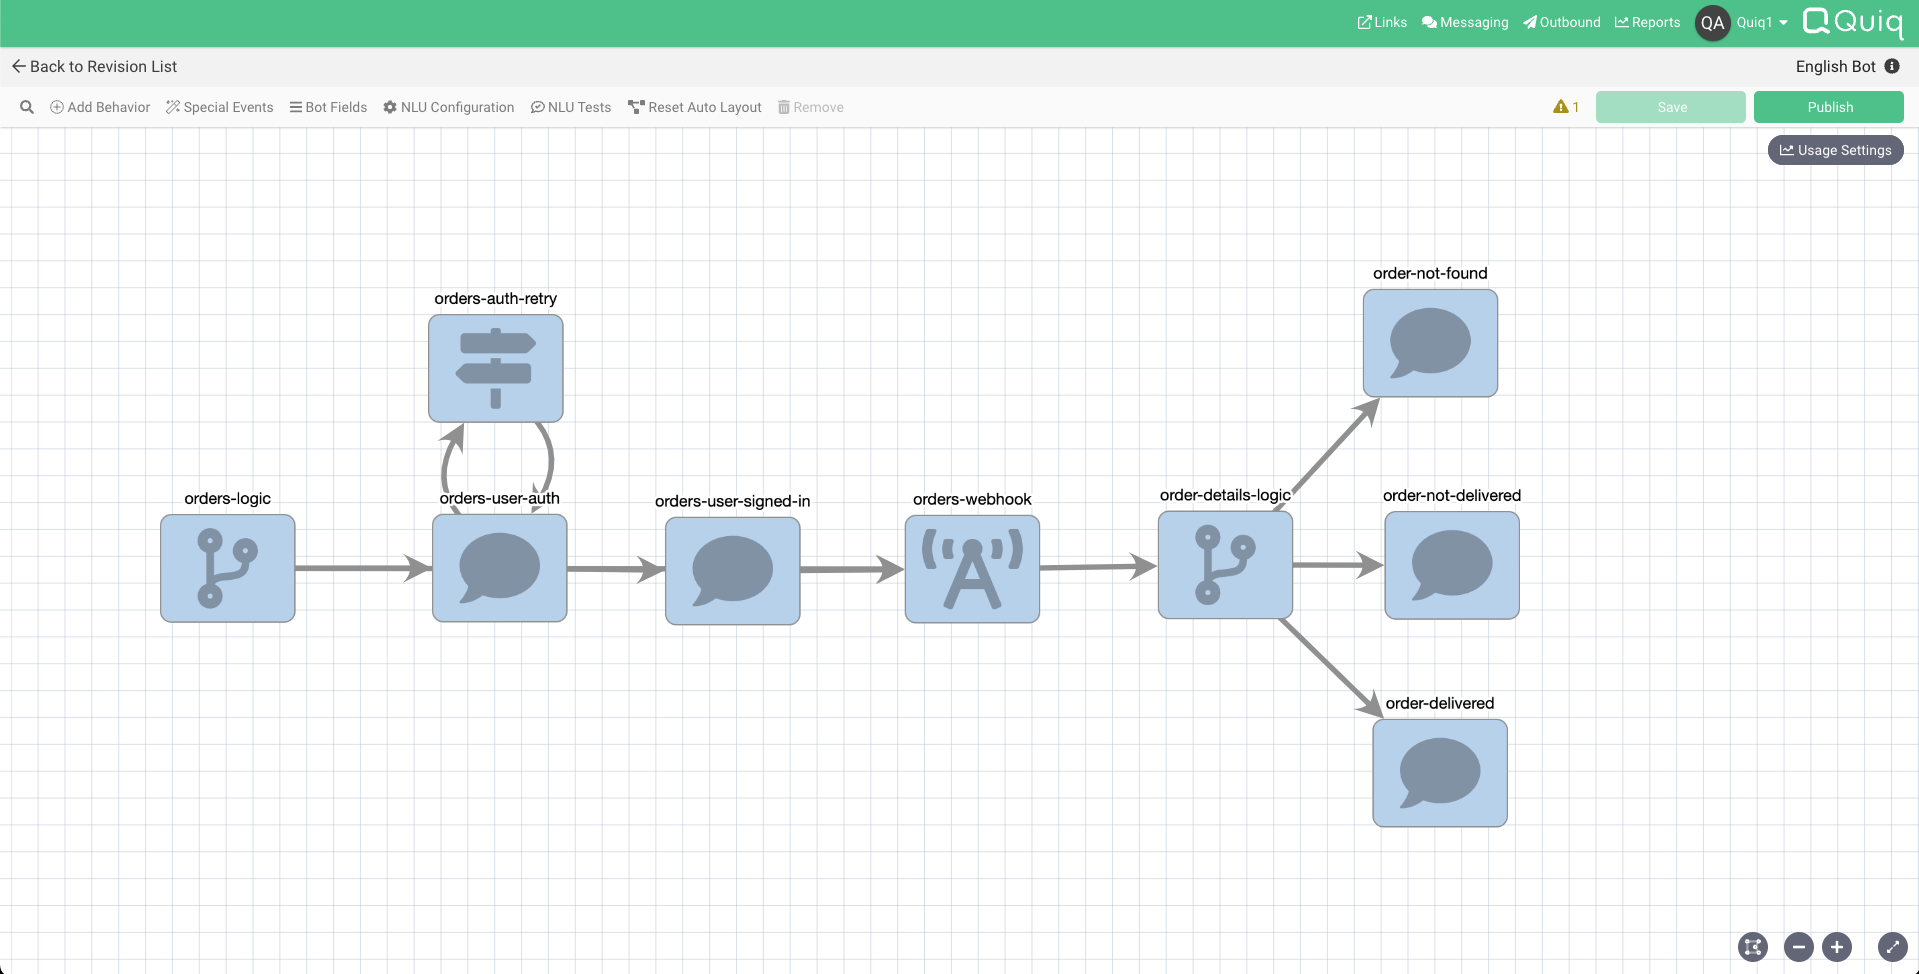Click the order-not-delivered label
This screenshot has height=974, width=1919.
click(1452, 495)
